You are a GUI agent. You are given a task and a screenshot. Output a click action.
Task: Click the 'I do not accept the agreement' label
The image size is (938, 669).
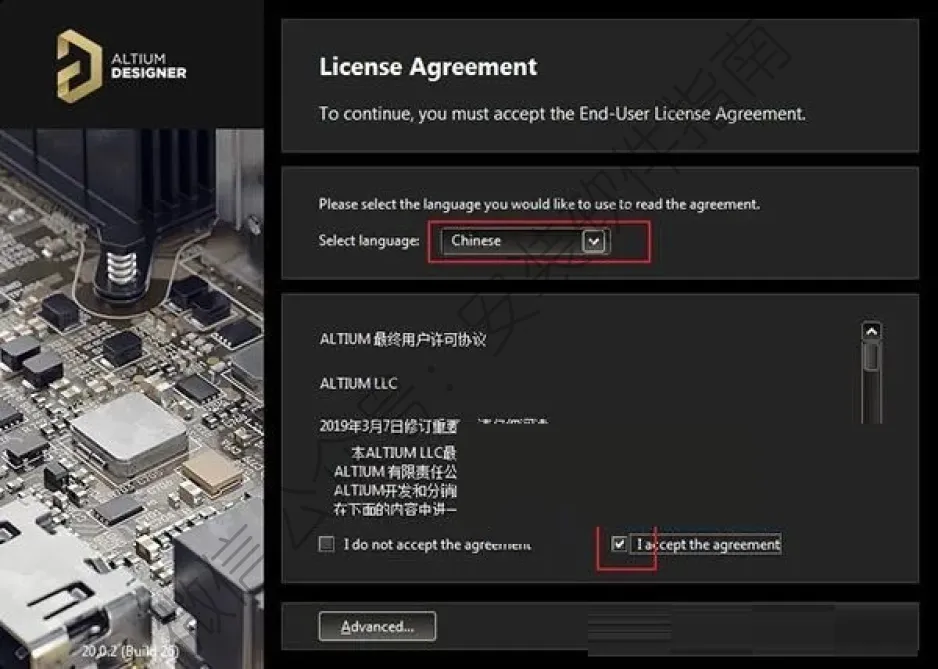coord(437,545)
